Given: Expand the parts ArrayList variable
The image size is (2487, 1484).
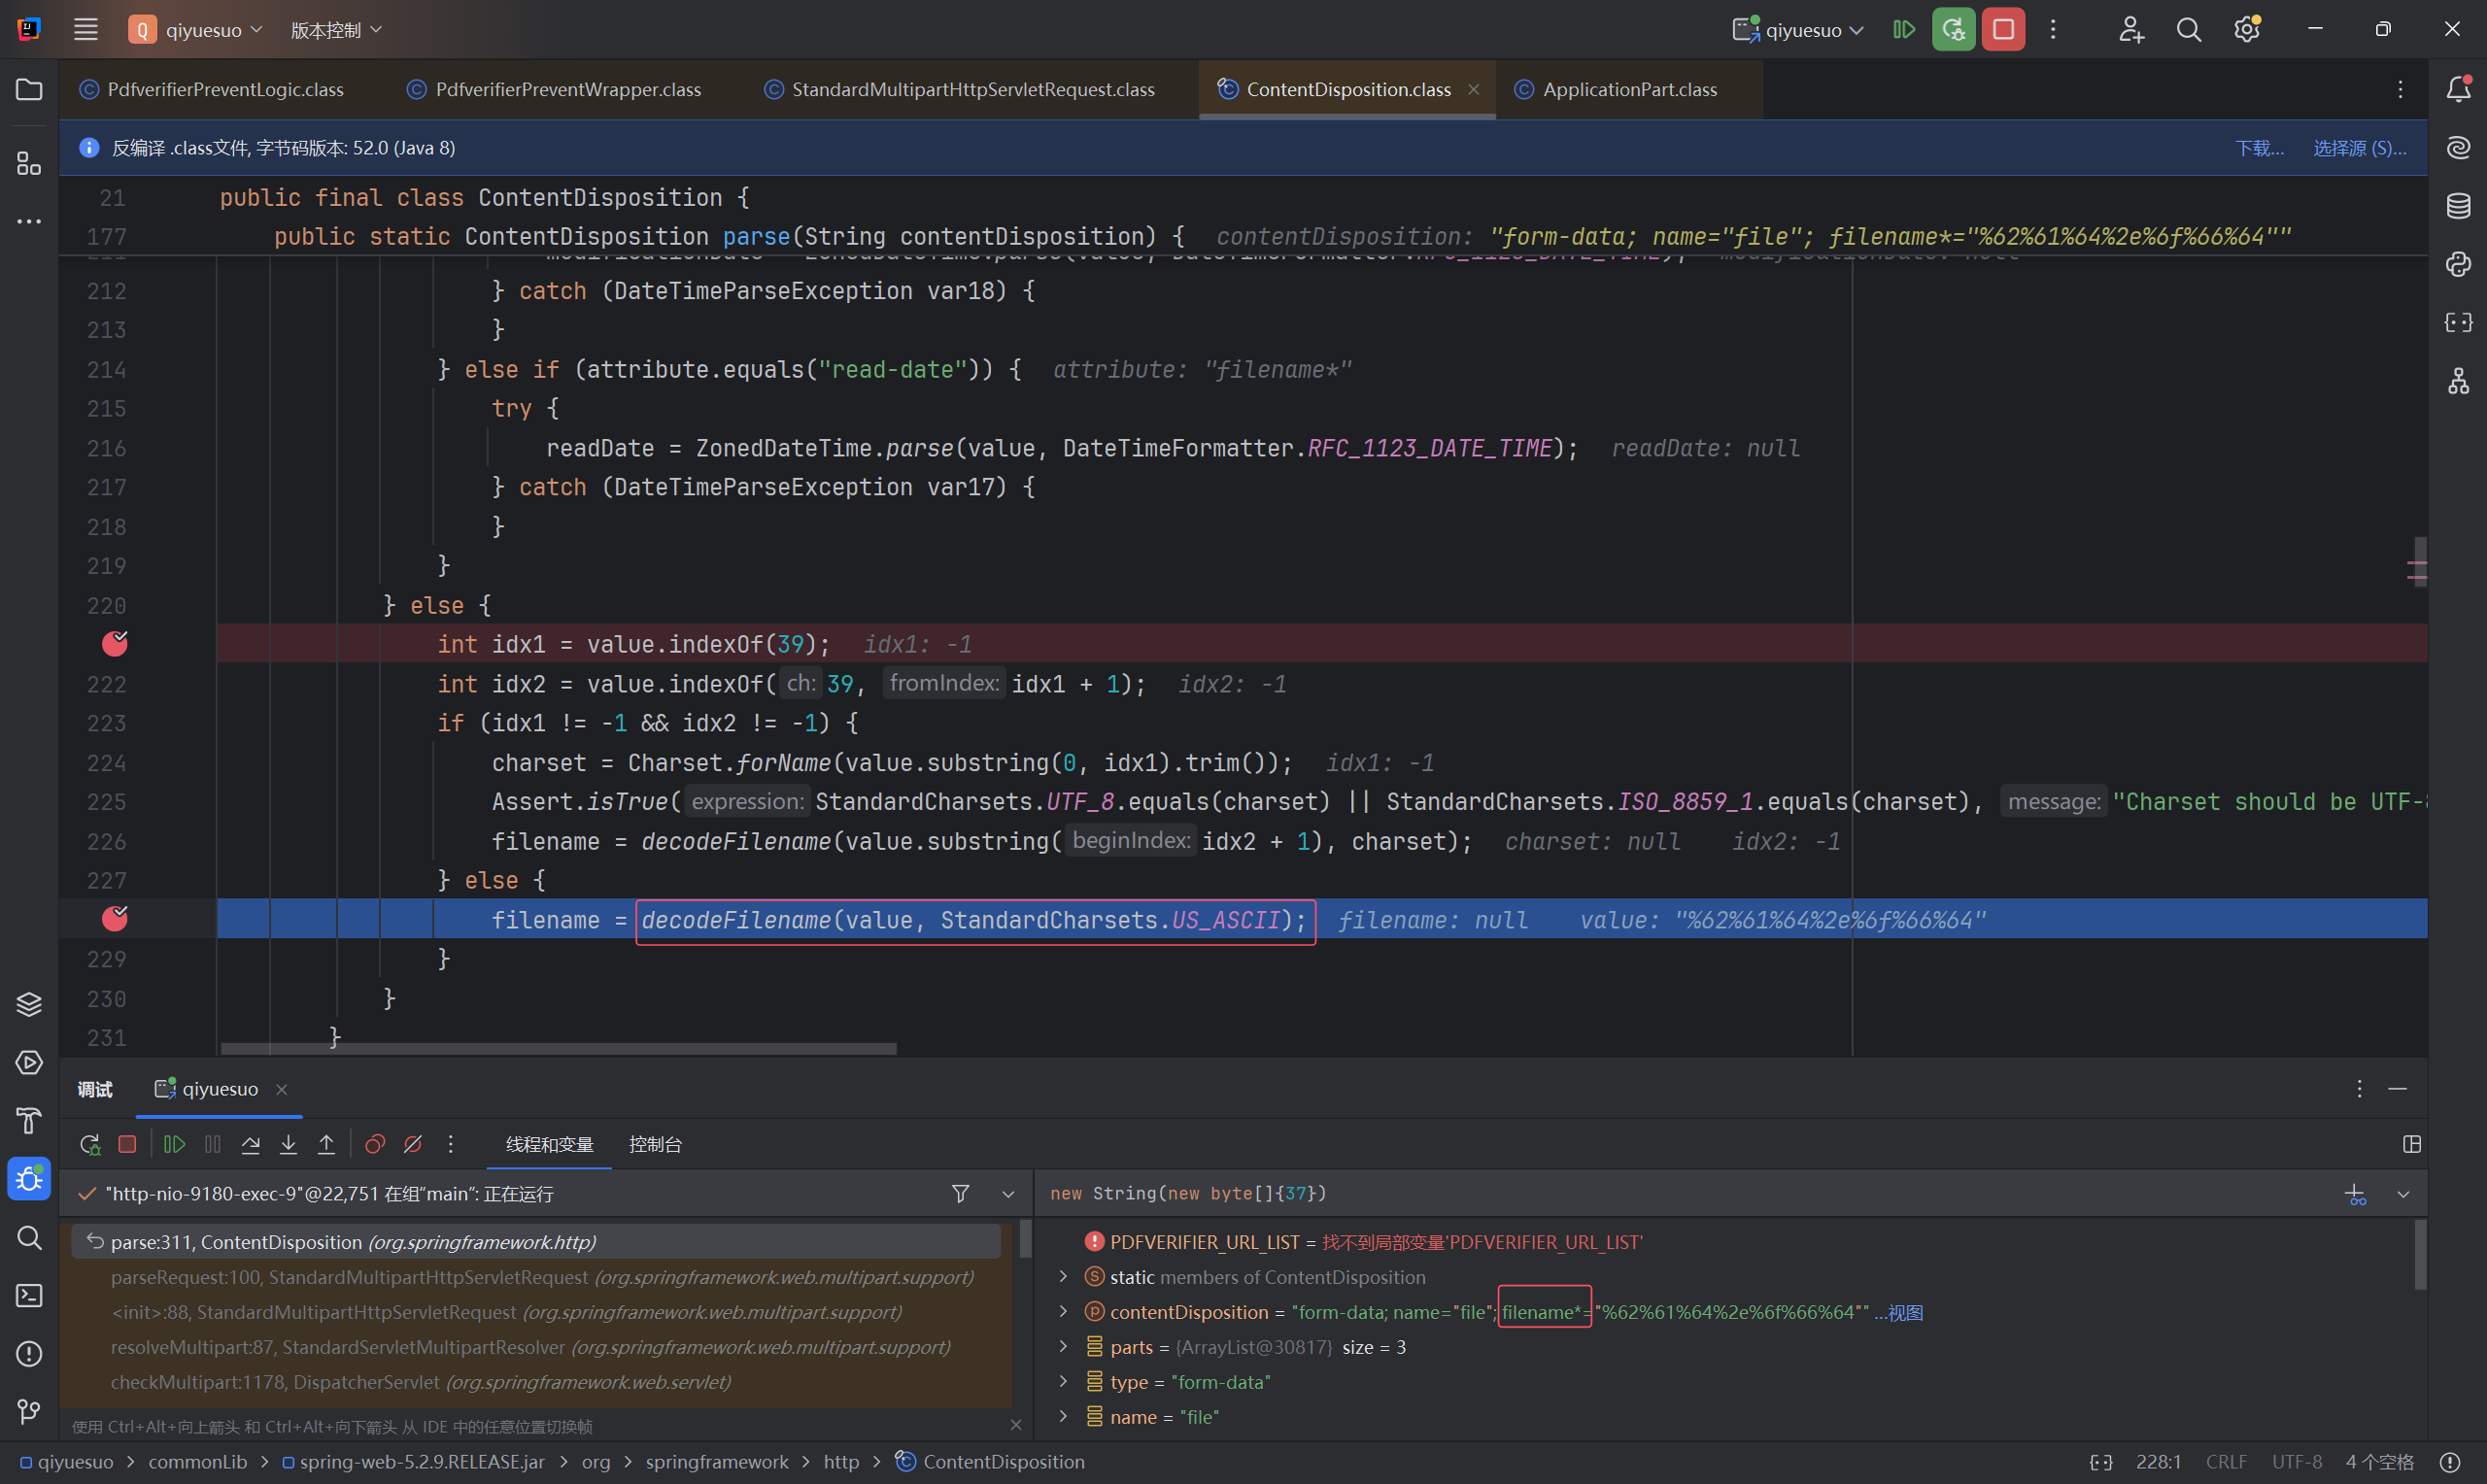Looking at the screenshot, I should pyautogui.click(x=1063, y=1347).
